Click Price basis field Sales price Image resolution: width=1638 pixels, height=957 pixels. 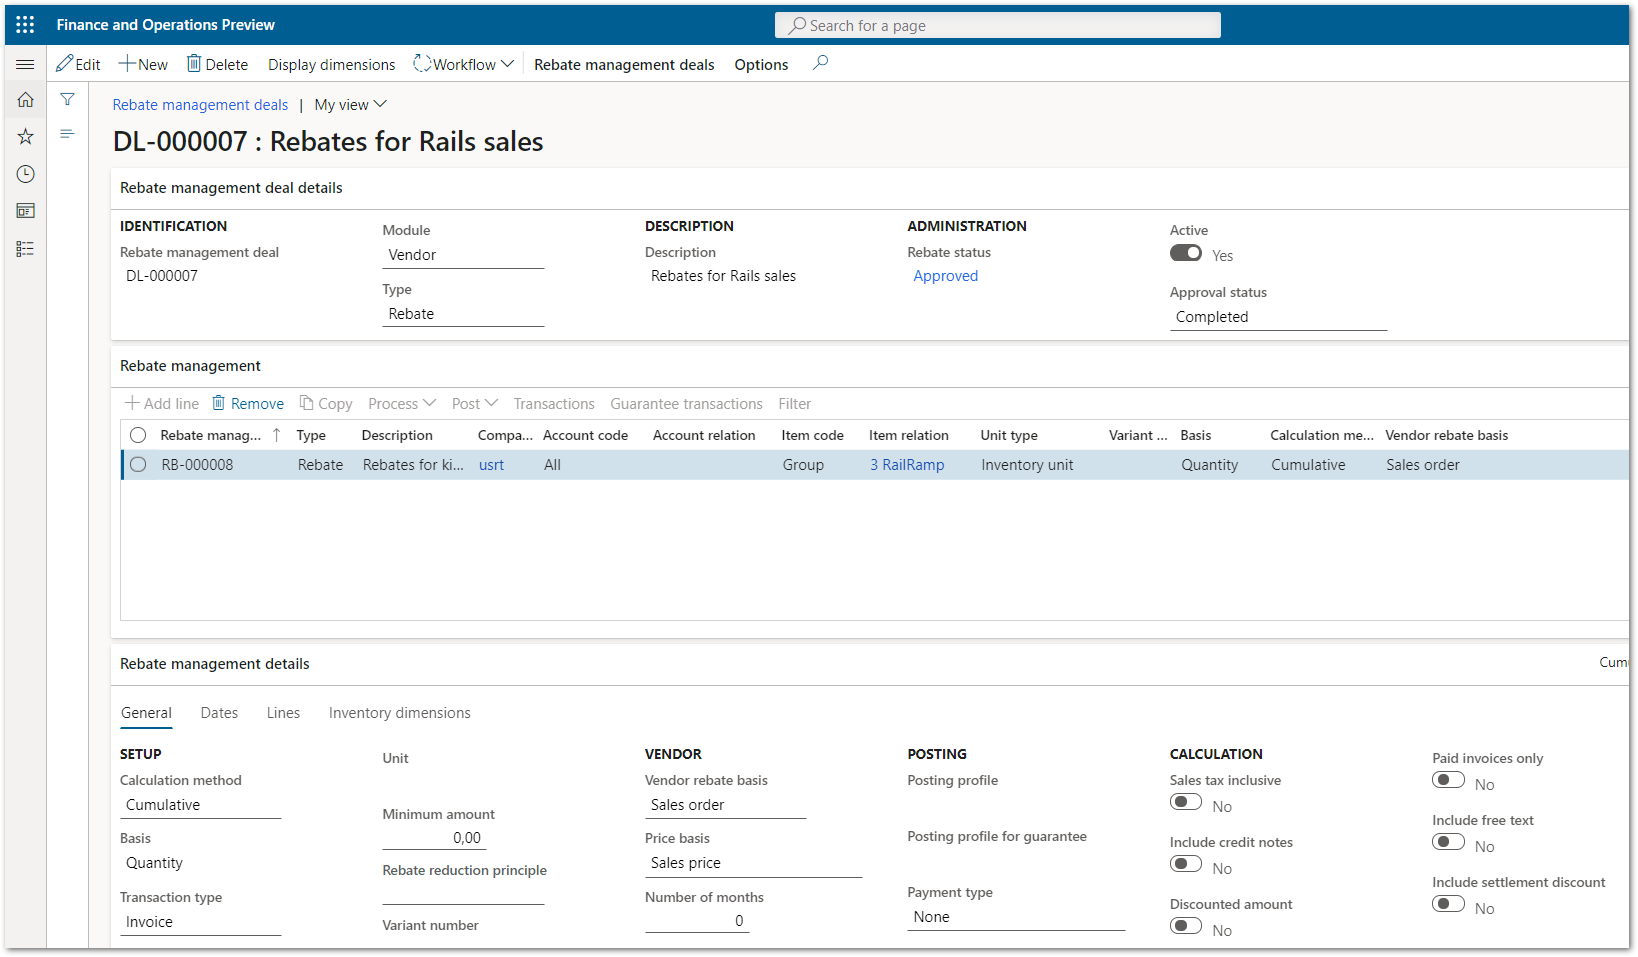753,863
